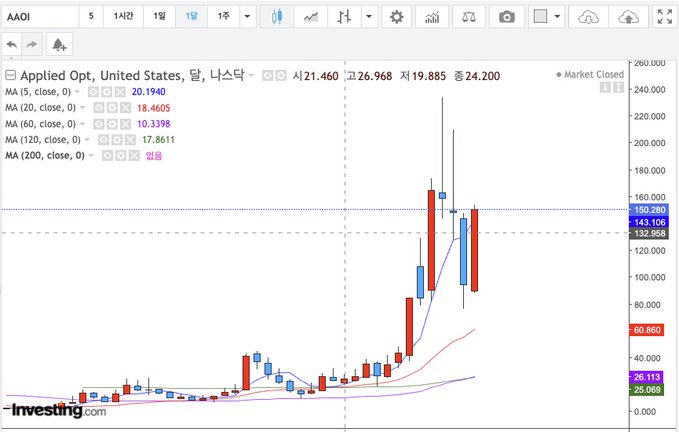
Task: Hide the MA 60 indicator
Action: click(x=99, y=124)
